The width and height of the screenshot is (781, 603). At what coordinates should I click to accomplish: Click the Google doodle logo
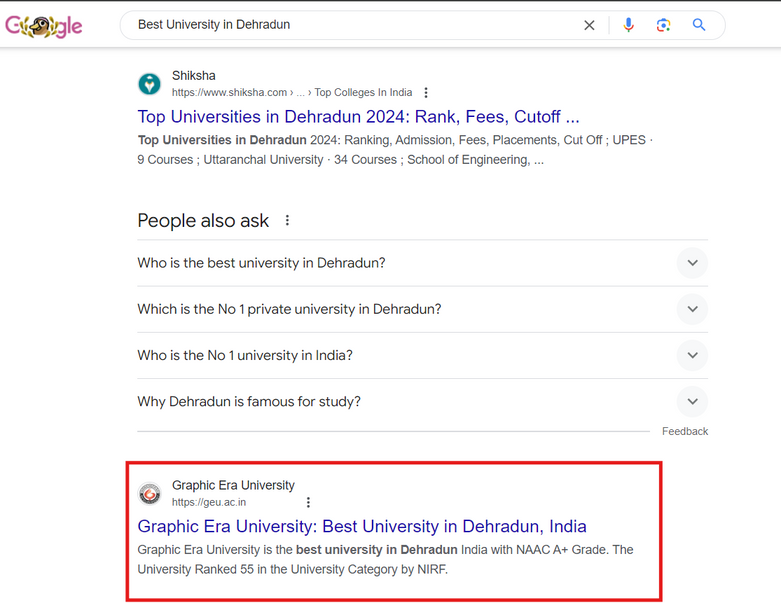coord(44,26)
